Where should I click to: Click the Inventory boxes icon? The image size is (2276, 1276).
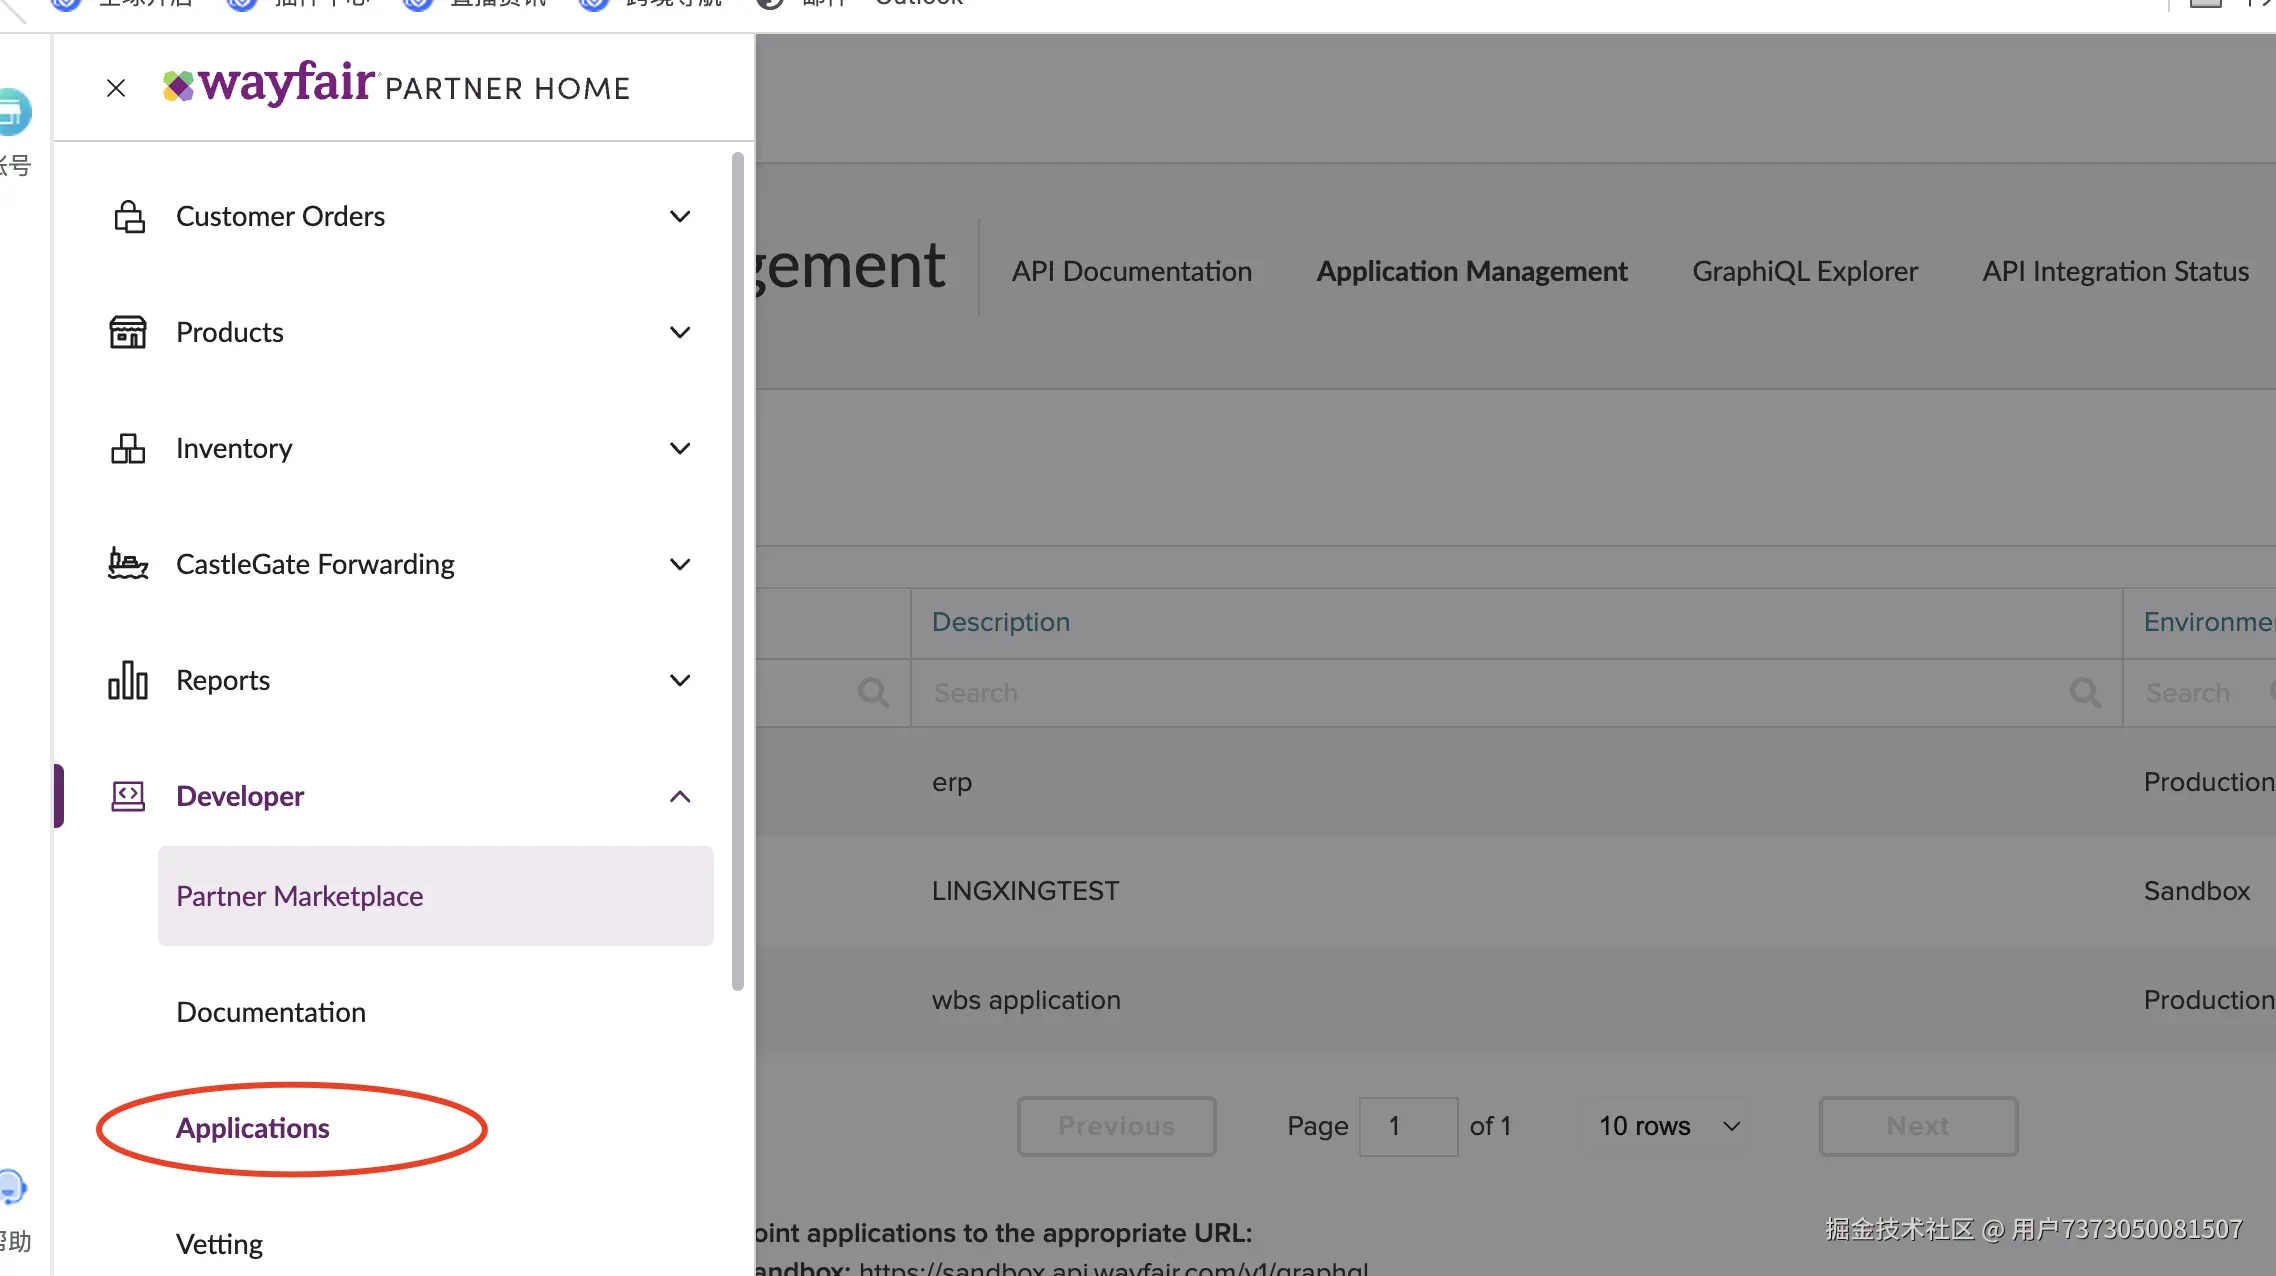click(x=128, y=448)
